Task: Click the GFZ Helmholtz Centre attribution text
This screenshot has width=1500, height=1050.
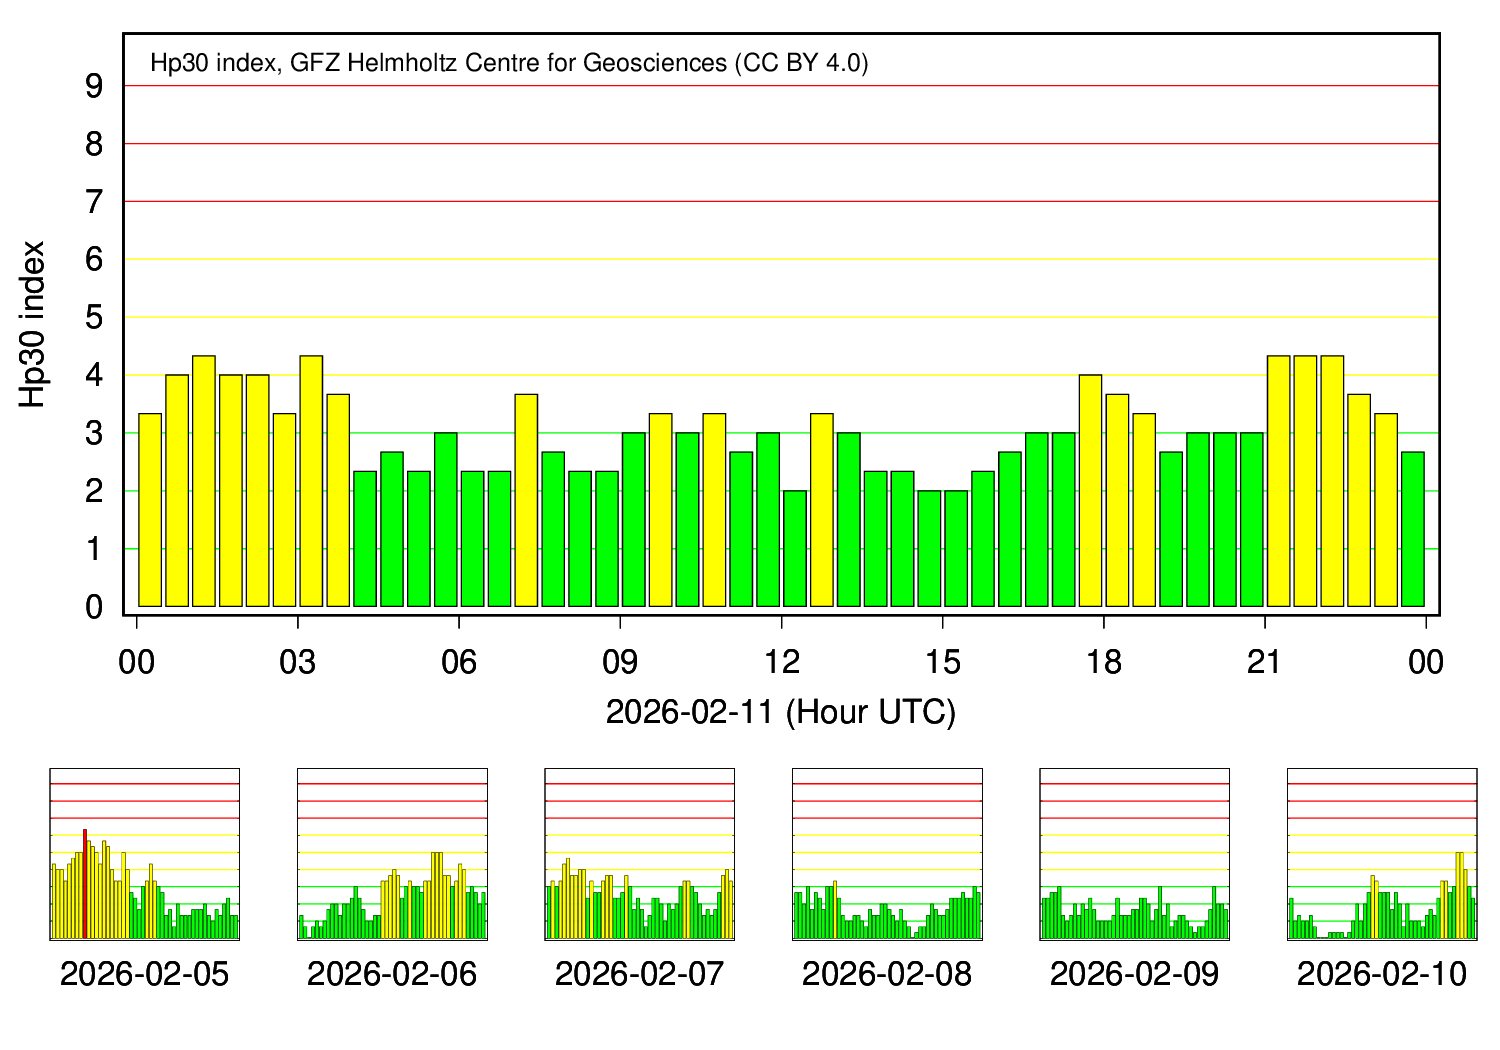Action: click(509, 63)
